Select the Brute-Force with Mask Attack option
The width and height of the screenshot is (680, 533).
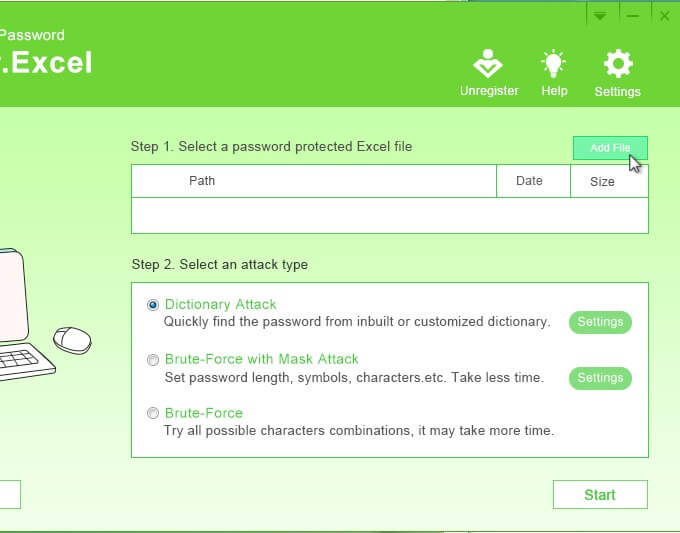(153, 359)
